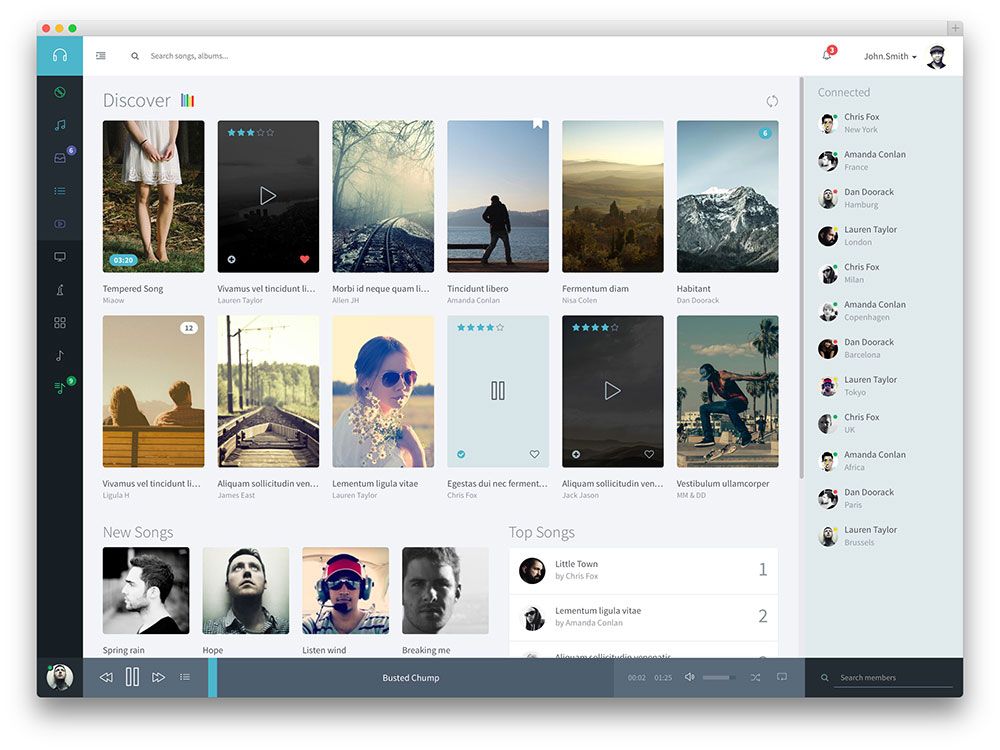Open the Listen wind new song

tap(346, 591)
